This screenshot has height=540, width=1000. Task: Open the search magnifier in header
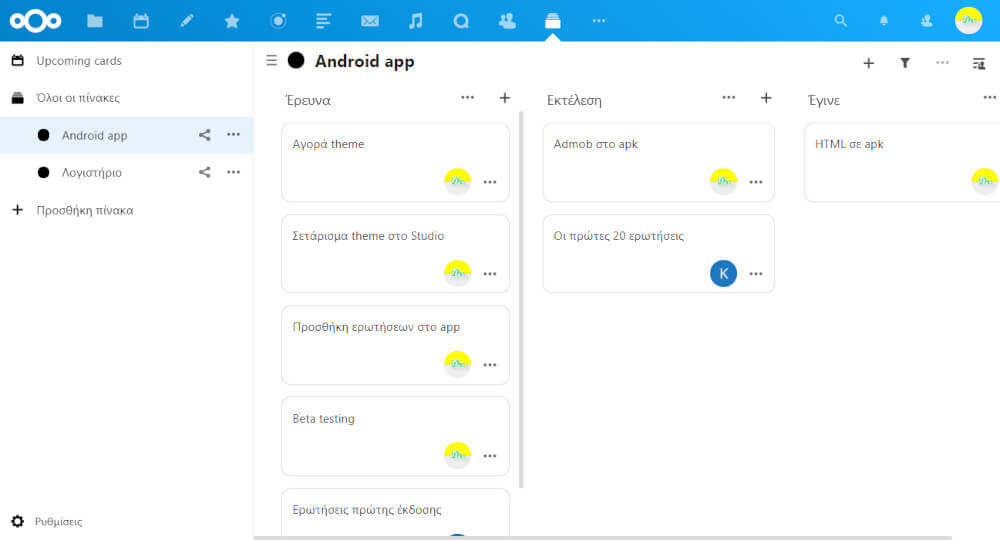[841, 20]
